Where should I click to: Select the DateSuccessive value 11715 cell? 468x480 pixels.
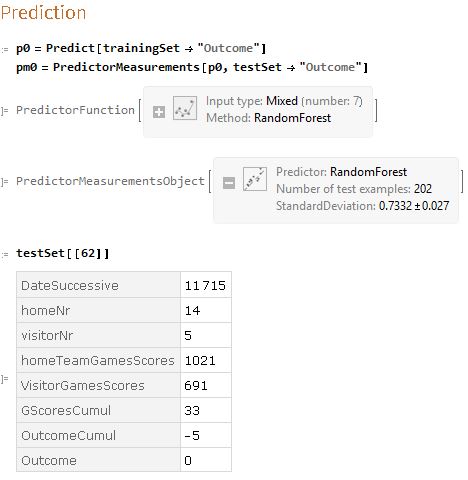coord(206,285)
